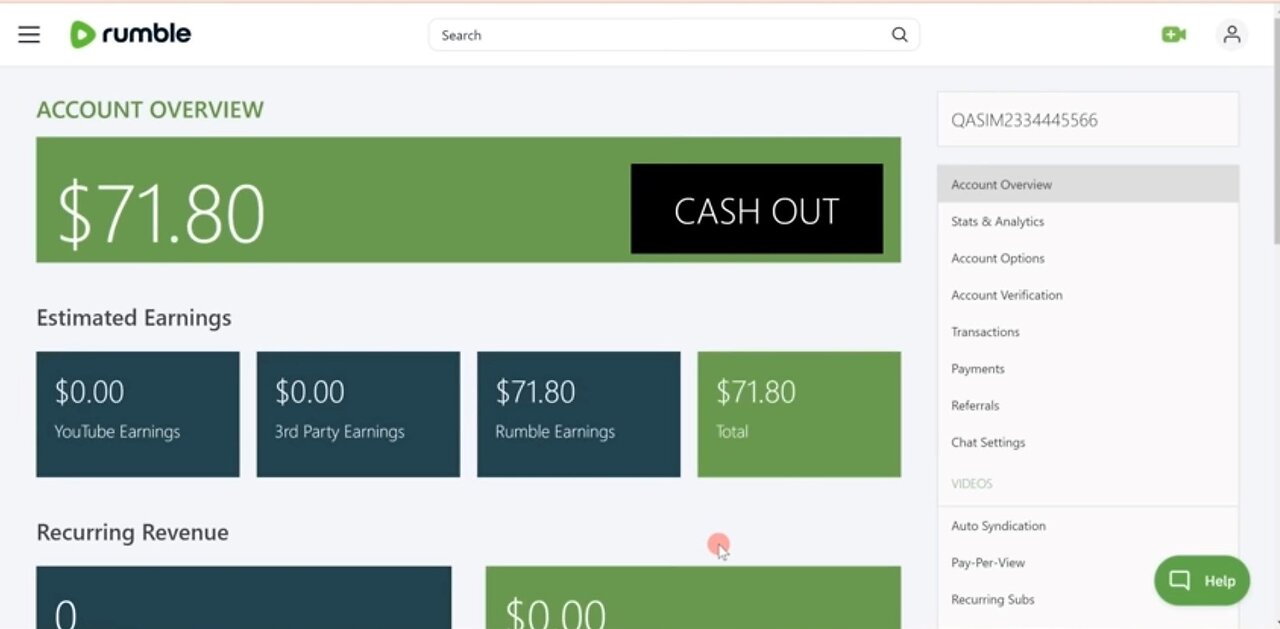Viewport: 1280px width, 629px height.
Task: Click the Rumble Earnings tile
Action: pyautogui.click(x=579, y=414)
